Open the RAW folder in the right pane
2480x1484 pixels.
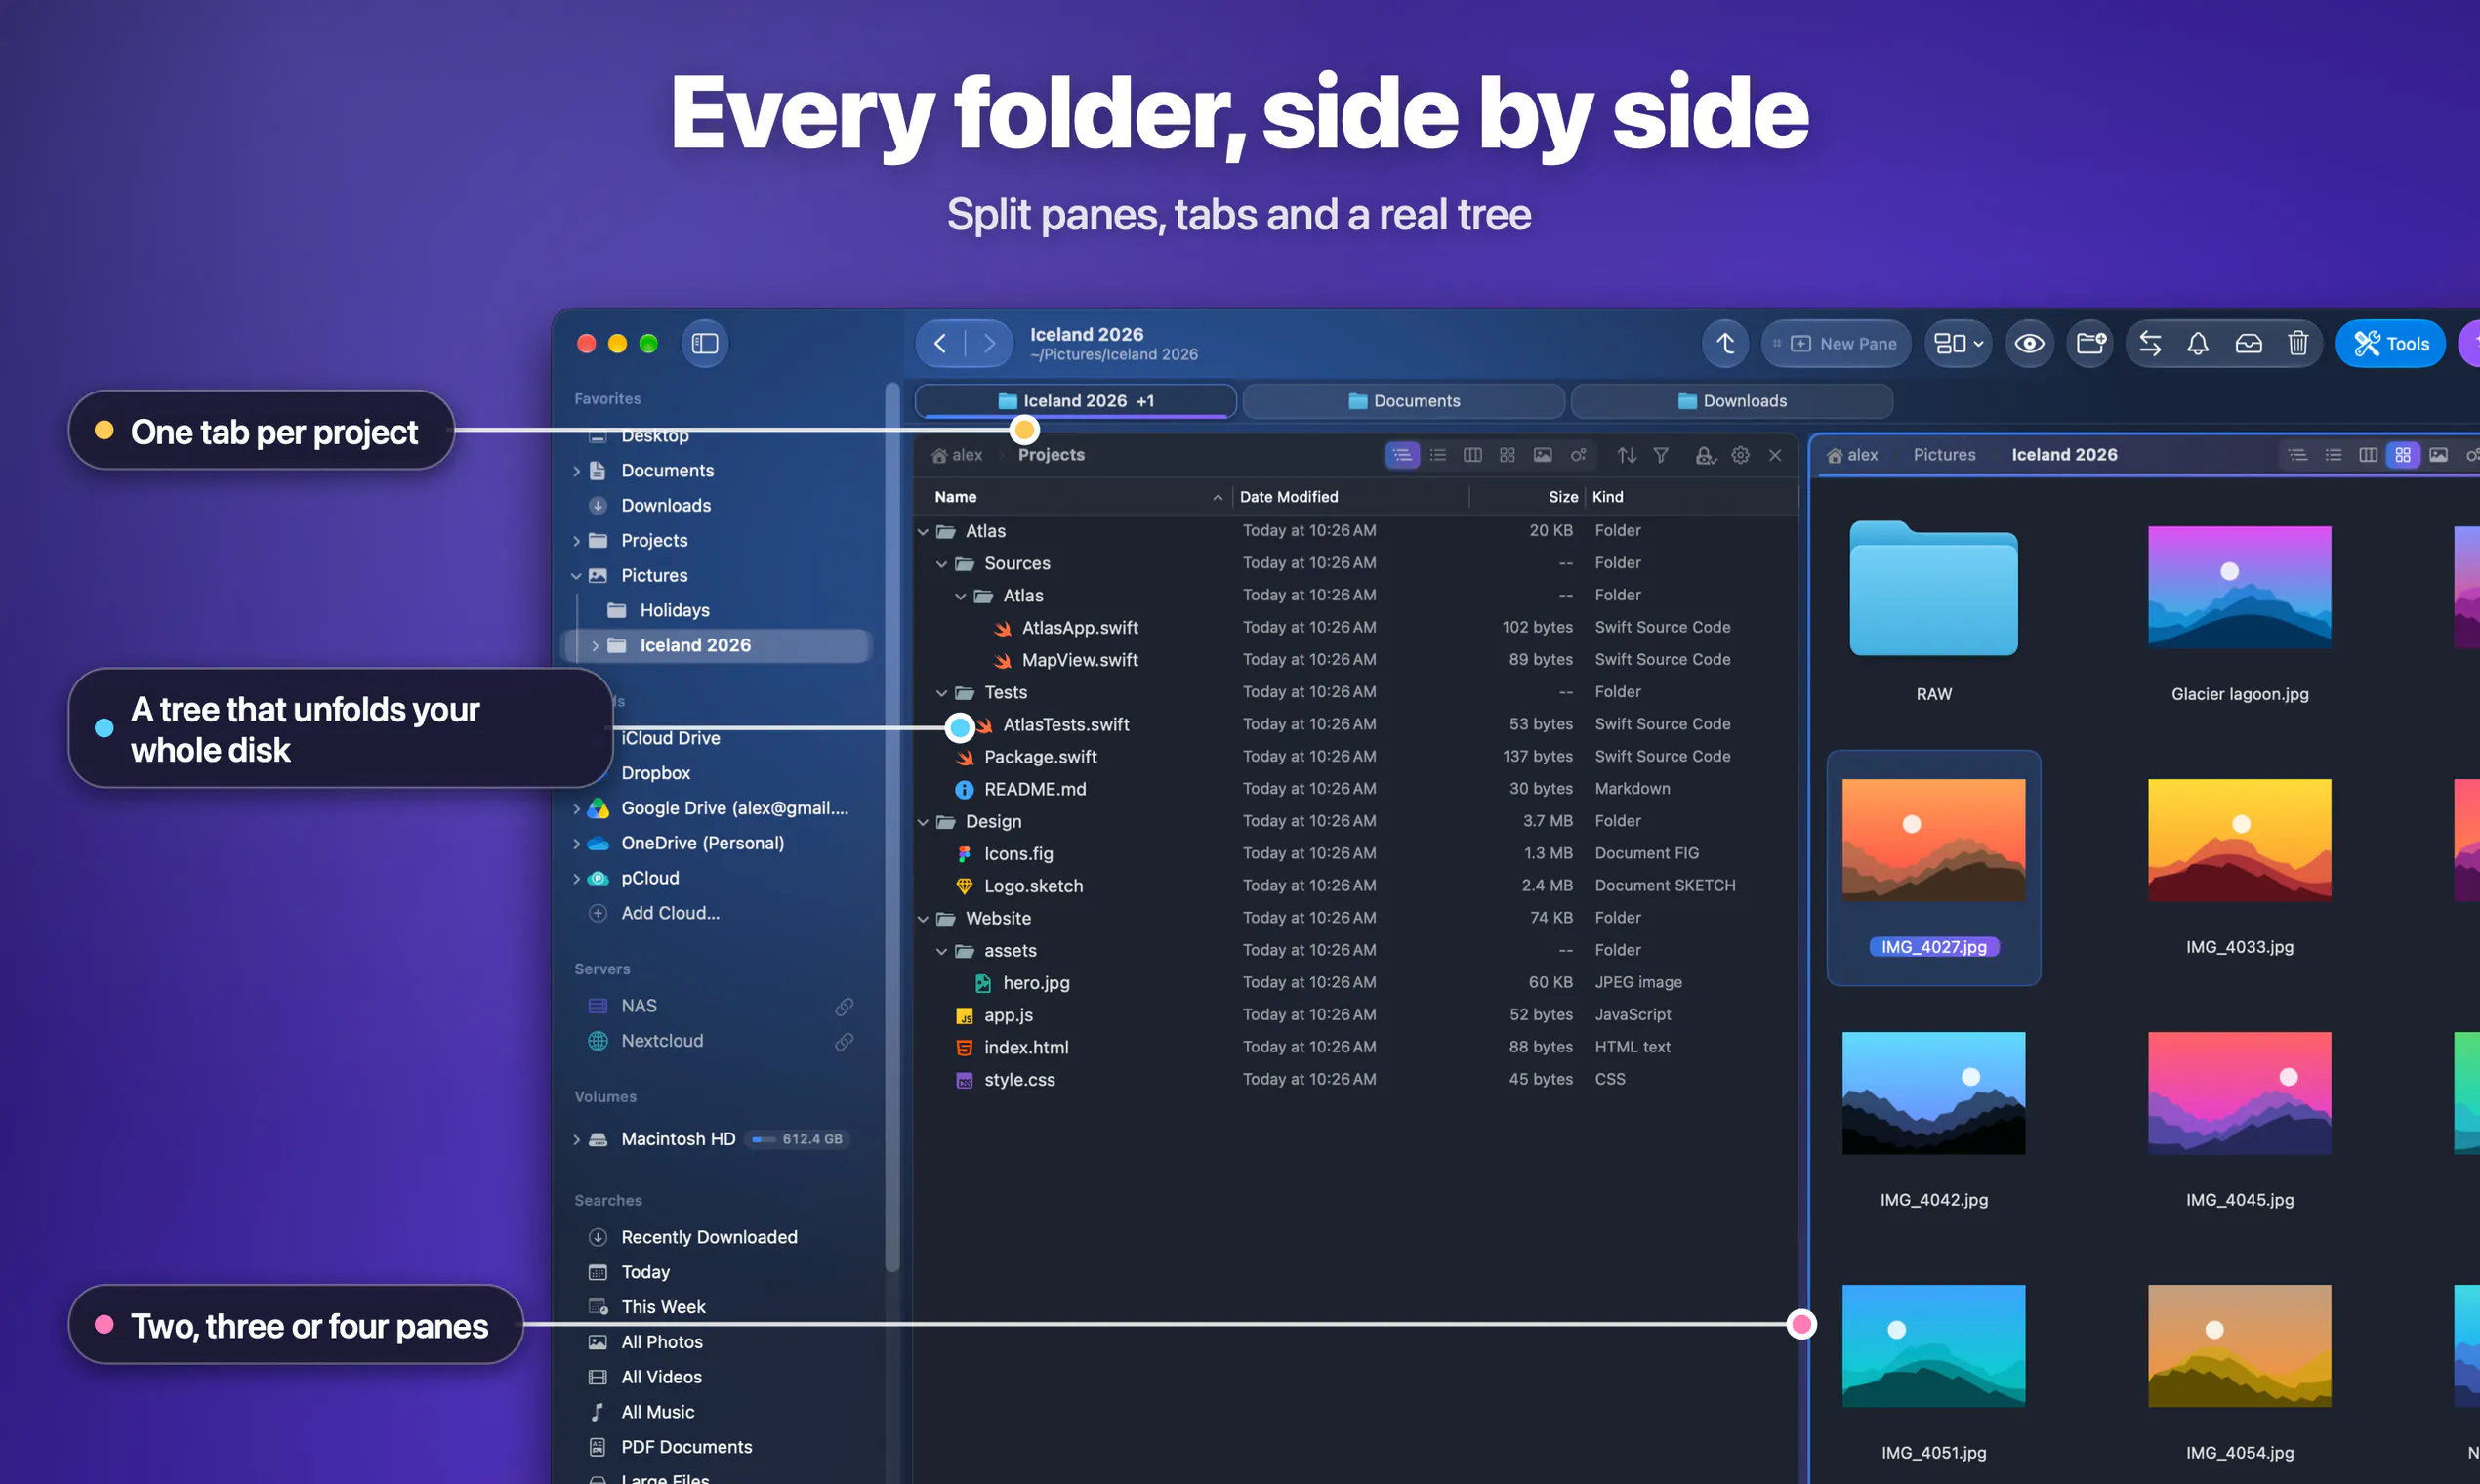(x=1933, y=588)
